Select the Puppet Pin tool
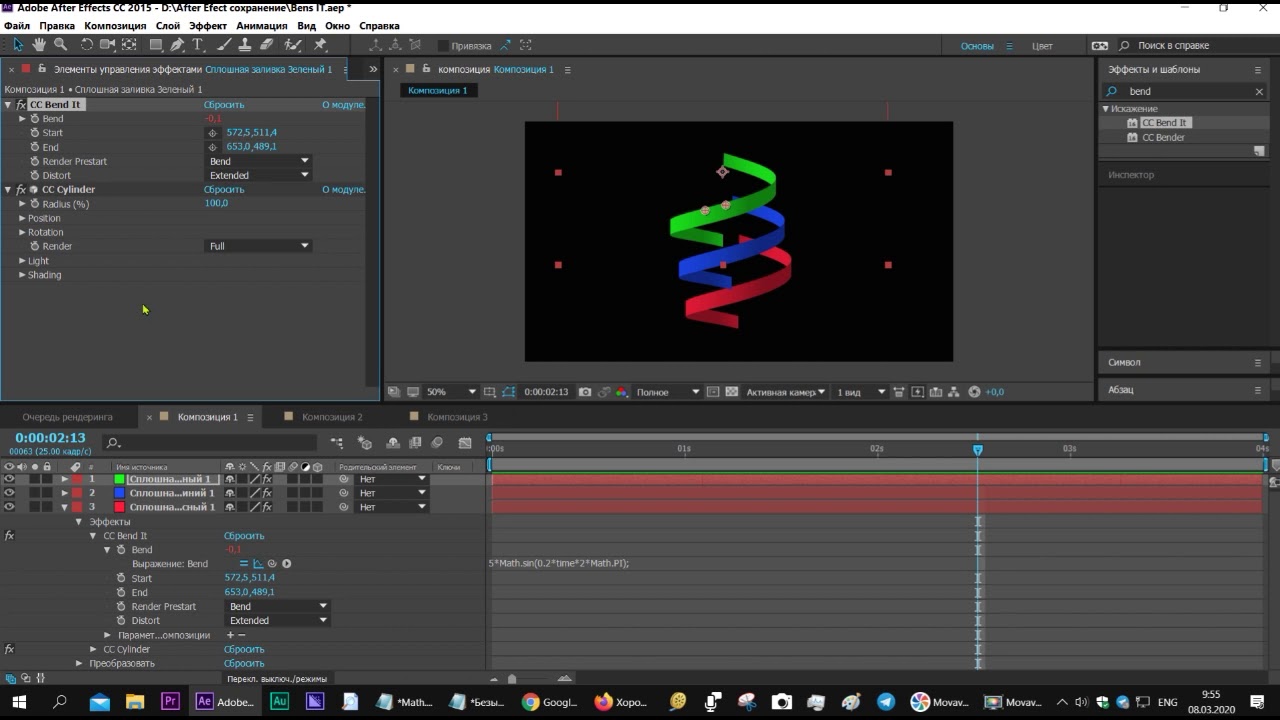Screen dimensions: 1280x720 pyautogui.click(x=320, y=45)
